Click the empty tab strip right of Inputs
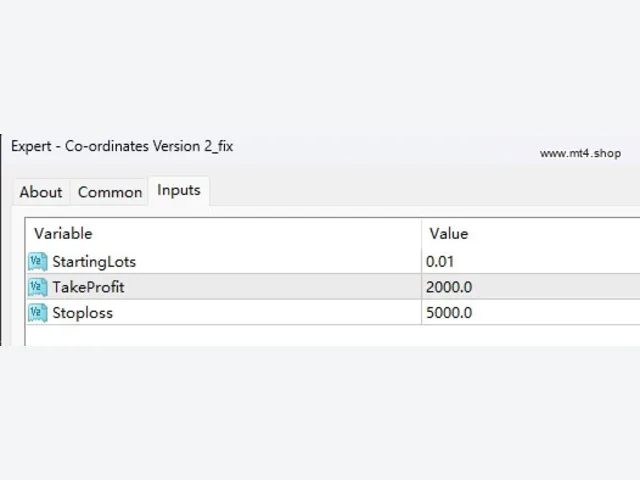The width and height of the screenshot is (640, 480). pyautogui.click(x=424, y=192)
